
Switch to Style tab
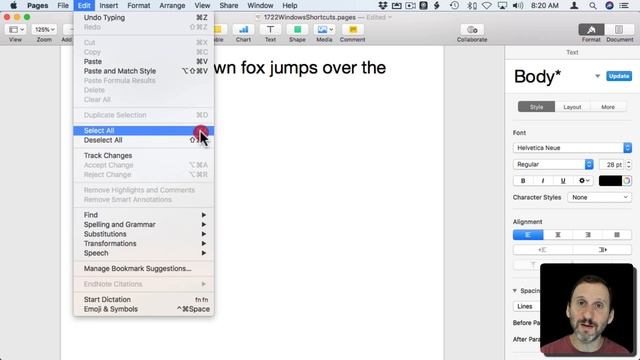536,107
